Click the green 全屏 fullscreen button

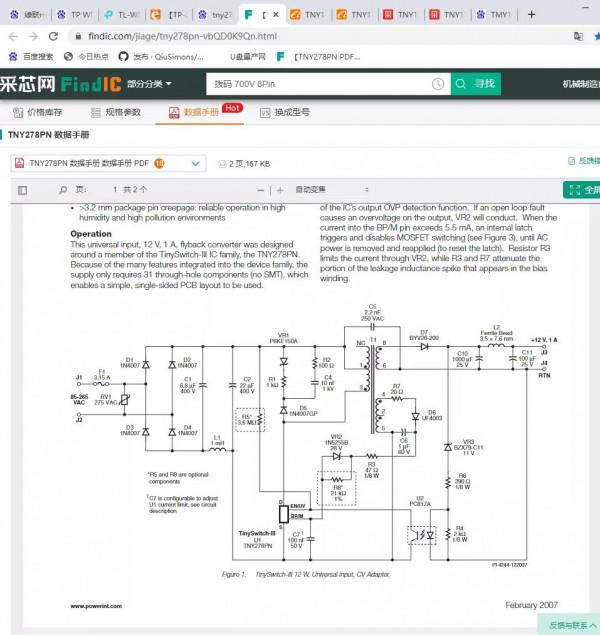[582, 190]
